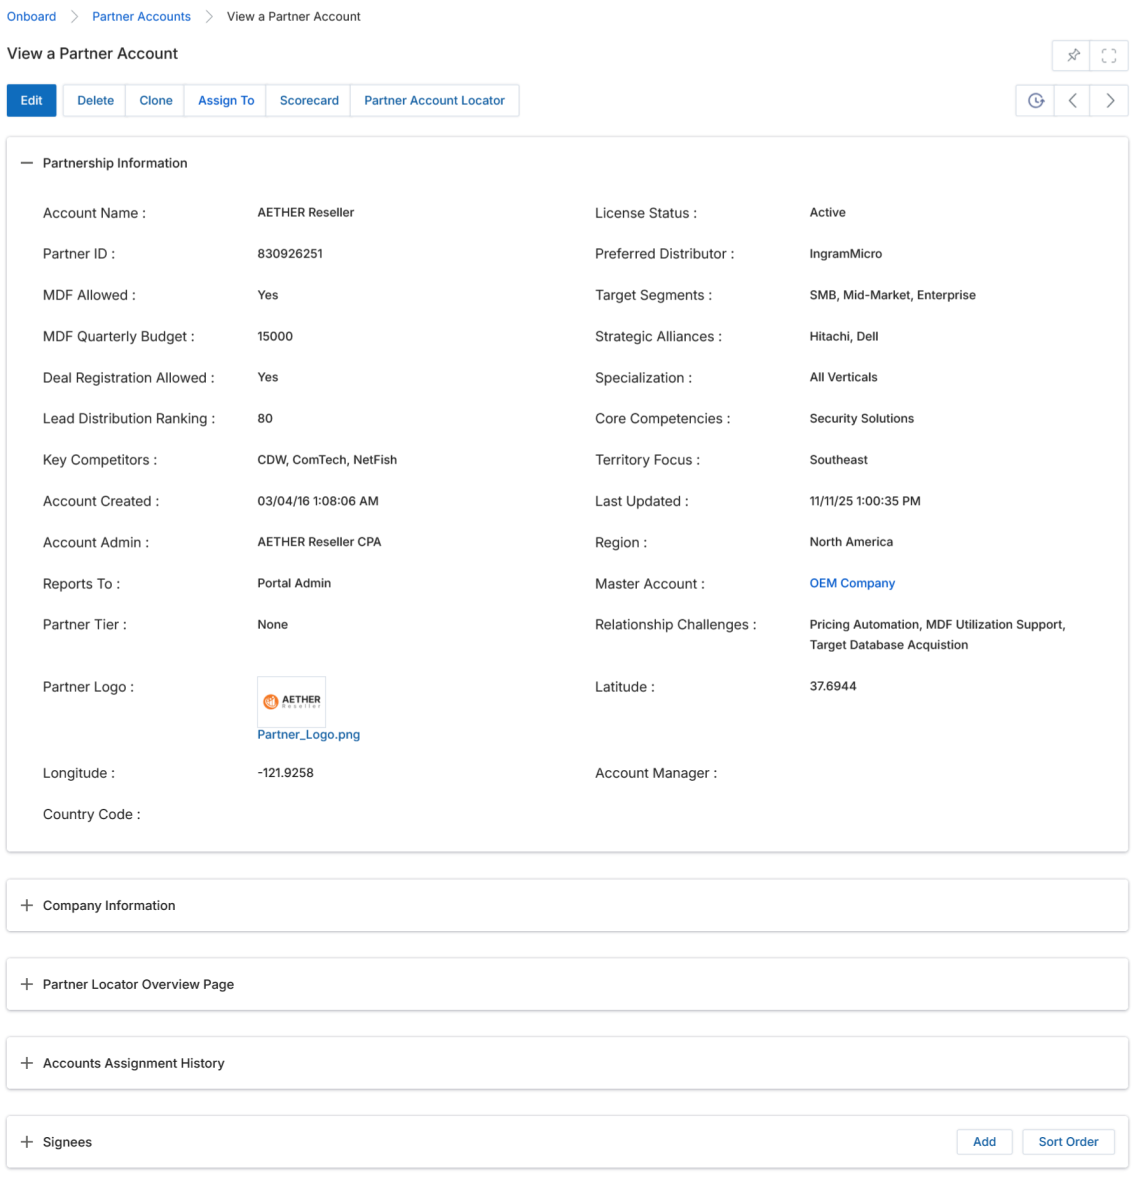1136x1179 pixels.
Task: Click the AETHER partner logo thumbnail
Action: point(292,702)
